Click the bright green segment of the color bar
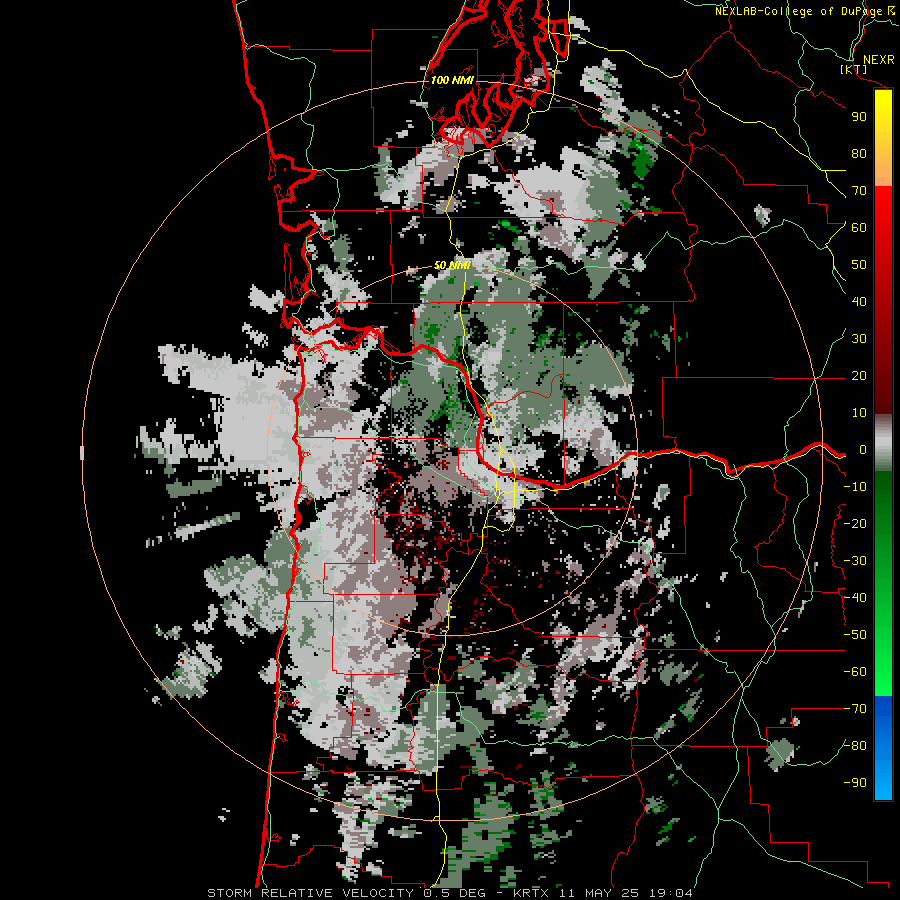 pos(883,660)
